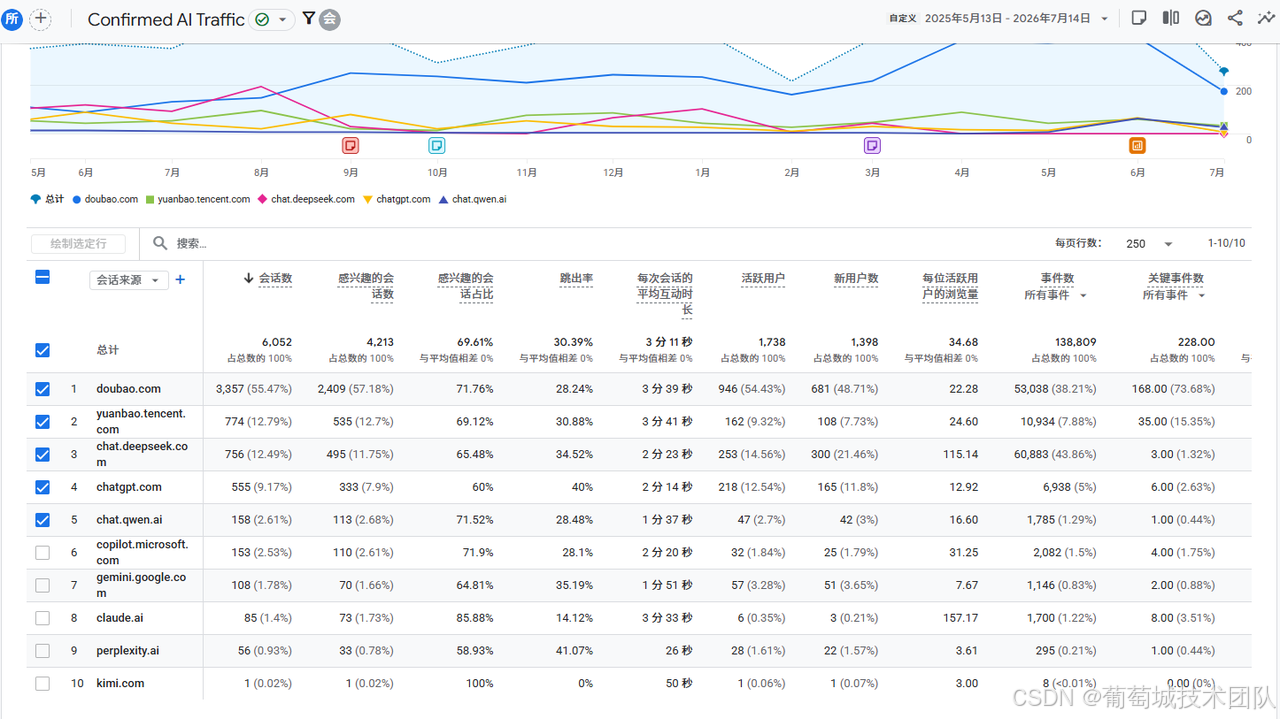Click the gray 会 filter chip
The width and height of the screenshot is (1280, 719).
pyautogui.click(x=329, y=19)
